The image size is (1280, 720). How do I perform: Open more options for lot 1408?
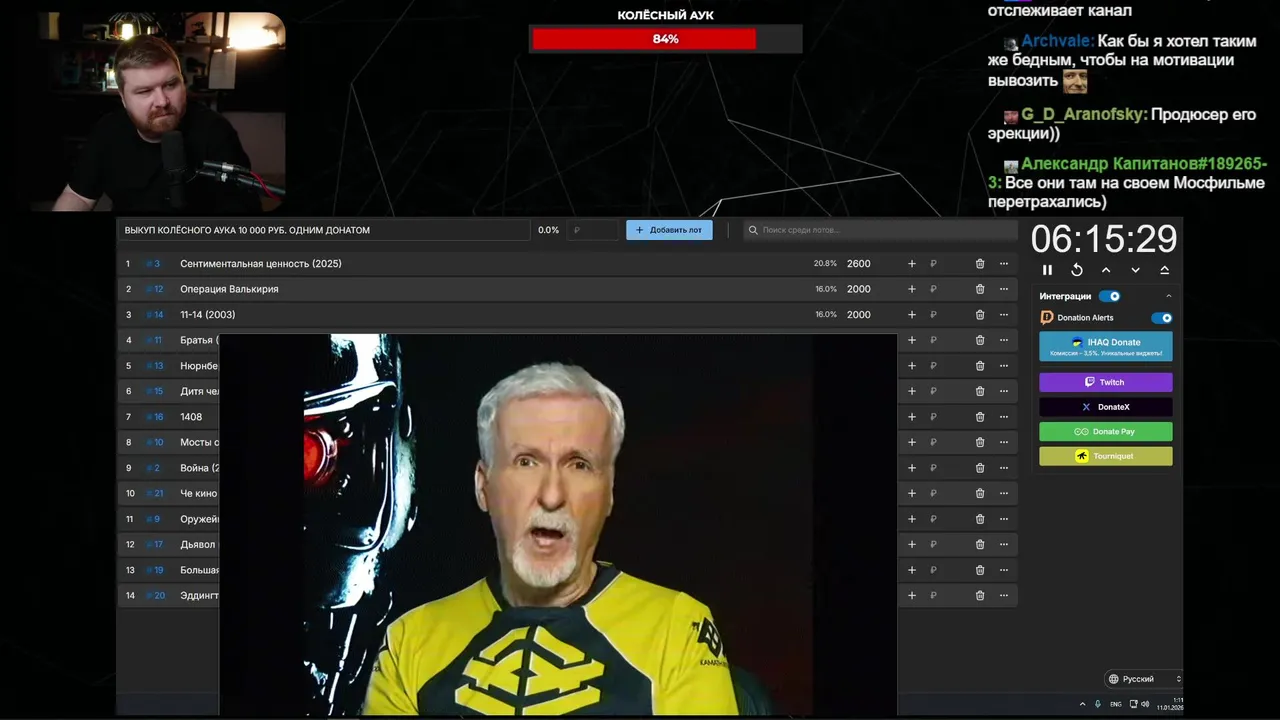[x=1004, y=417]
